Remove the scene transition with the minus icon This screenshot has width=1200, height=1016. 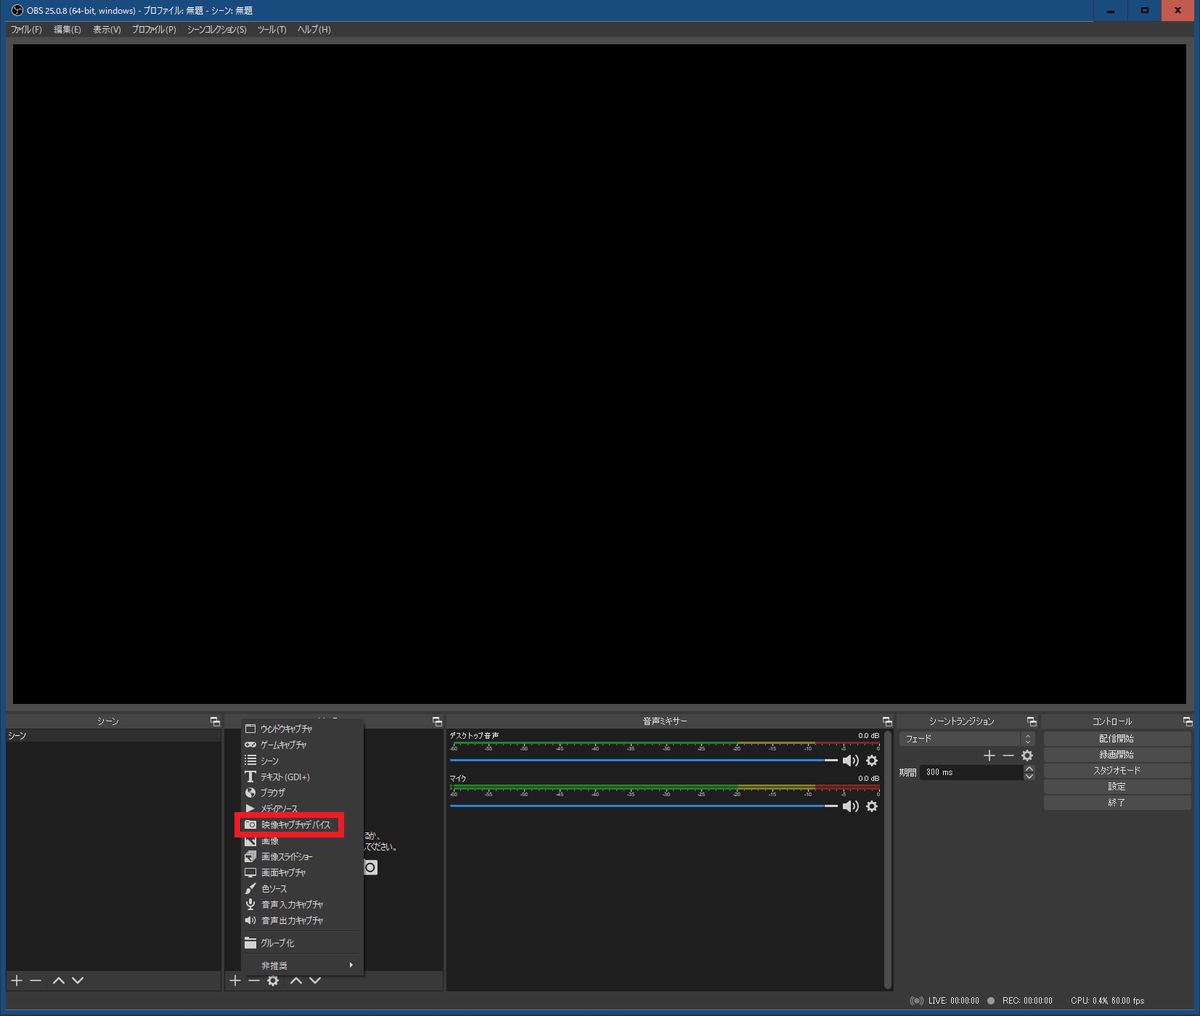pos(1008,756)
